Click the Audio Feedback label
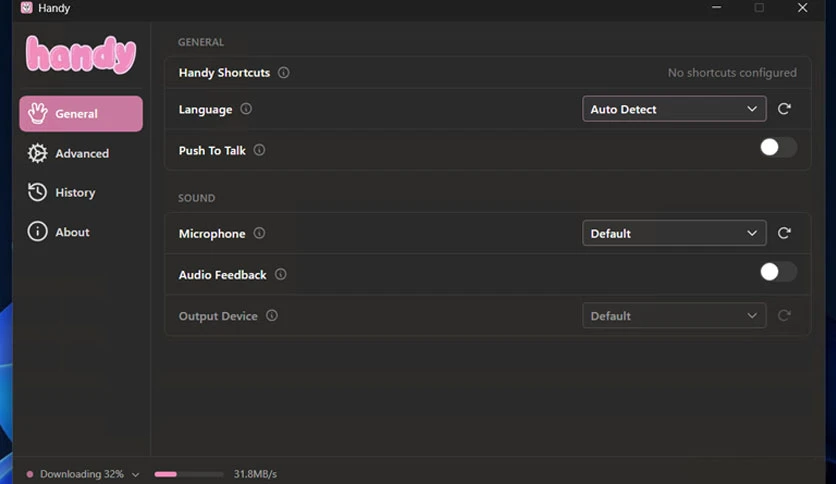 (222, 275)
